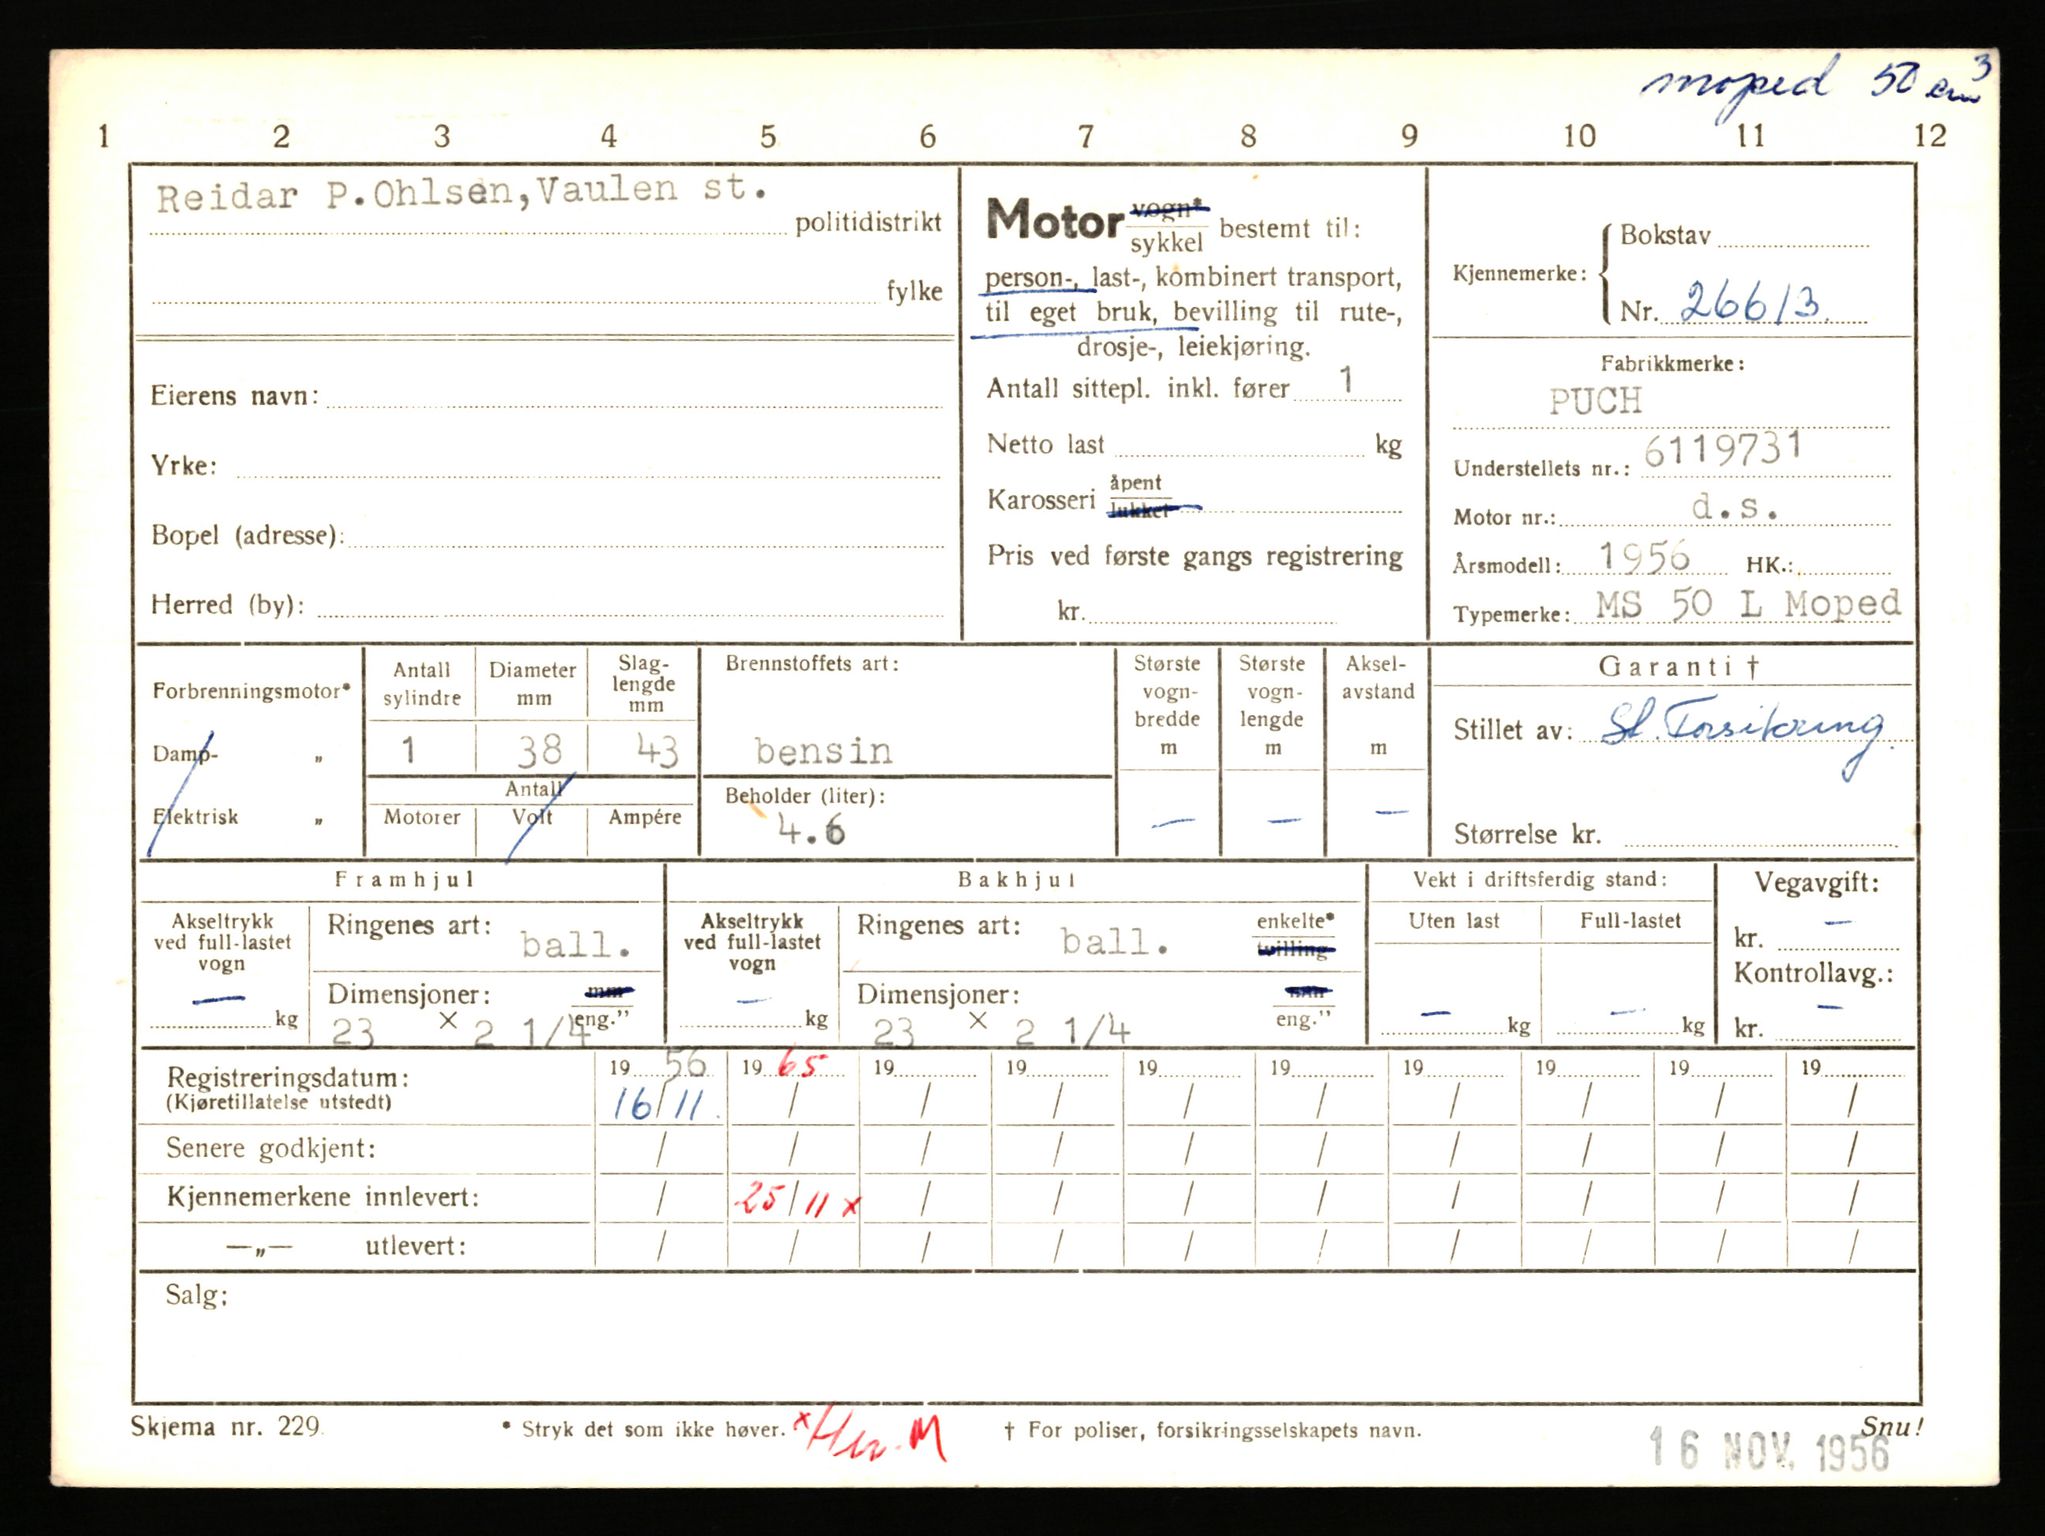The width and height of the screenshot is (2045, 1536).
Task: Click the 'Motor' heading
Action: 1055,219
